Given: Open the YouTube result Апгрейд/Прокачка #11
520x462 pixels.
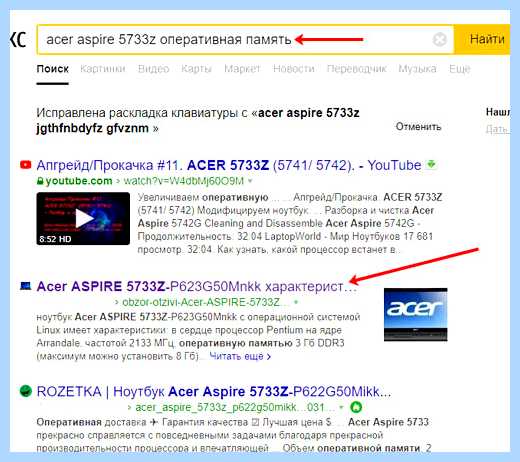Looking at the screenshot, I should 229,165.
